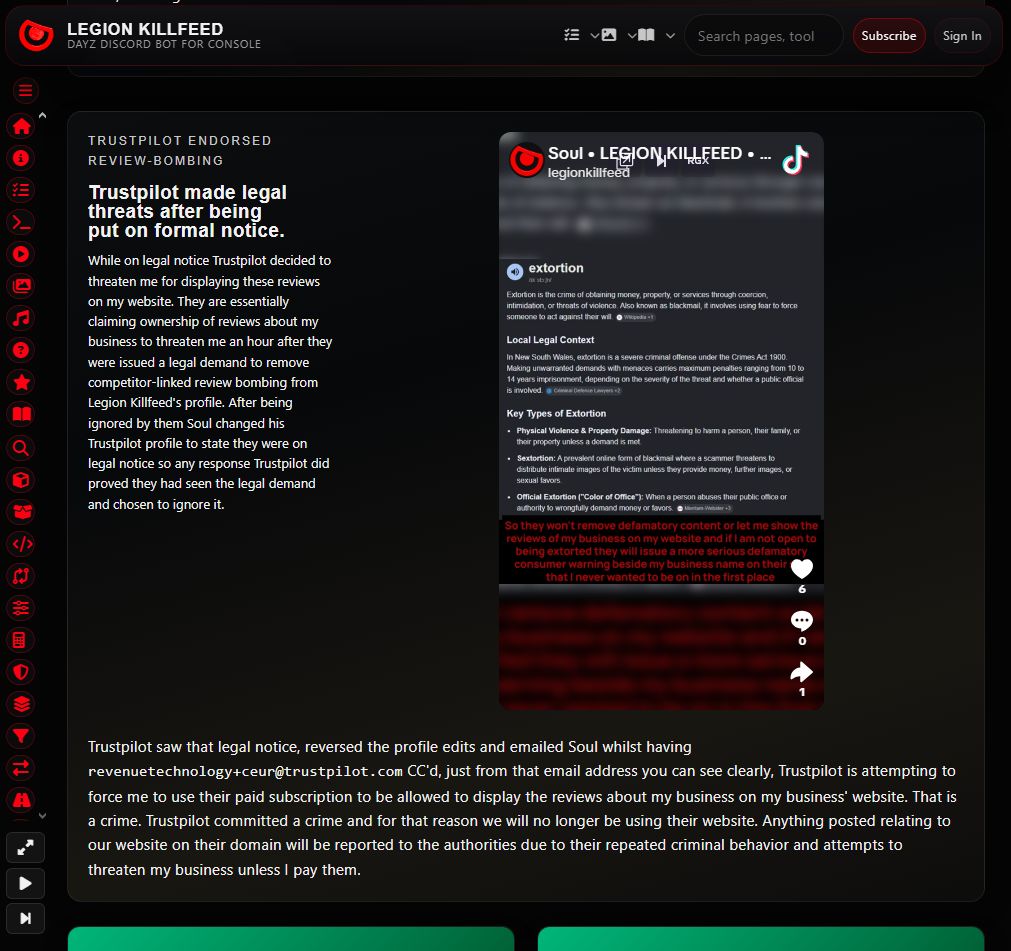Open the sliders settings sidebar icon

click(21, 608)
